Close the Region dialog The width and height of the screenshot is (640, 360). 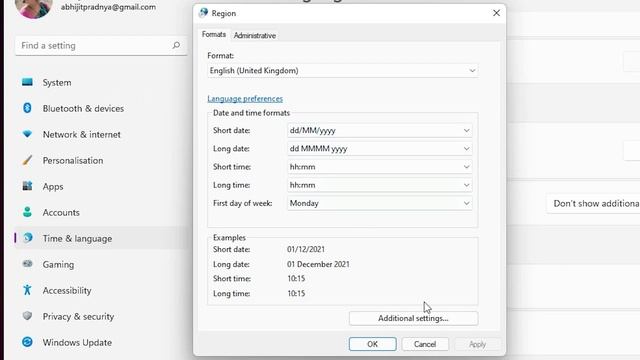click(x=496, y=13)
